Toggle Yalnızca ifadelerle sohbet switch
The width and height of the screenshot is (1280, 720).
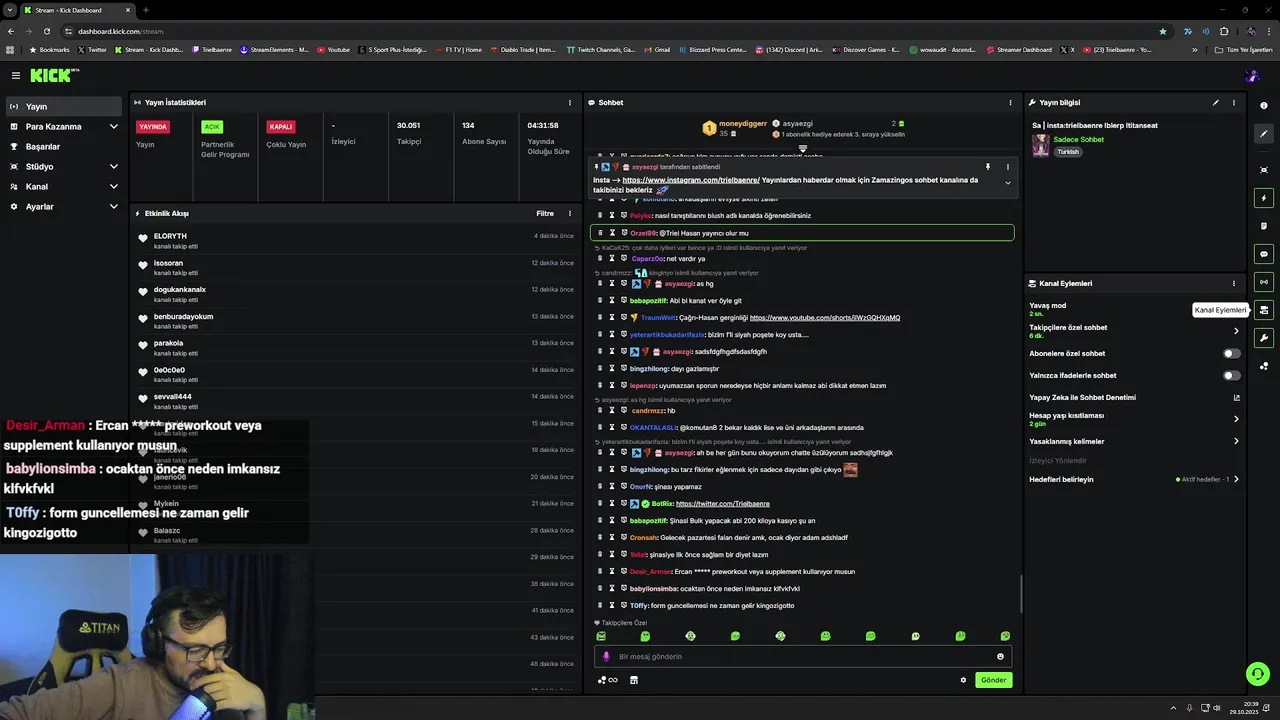coord(1232,376)
